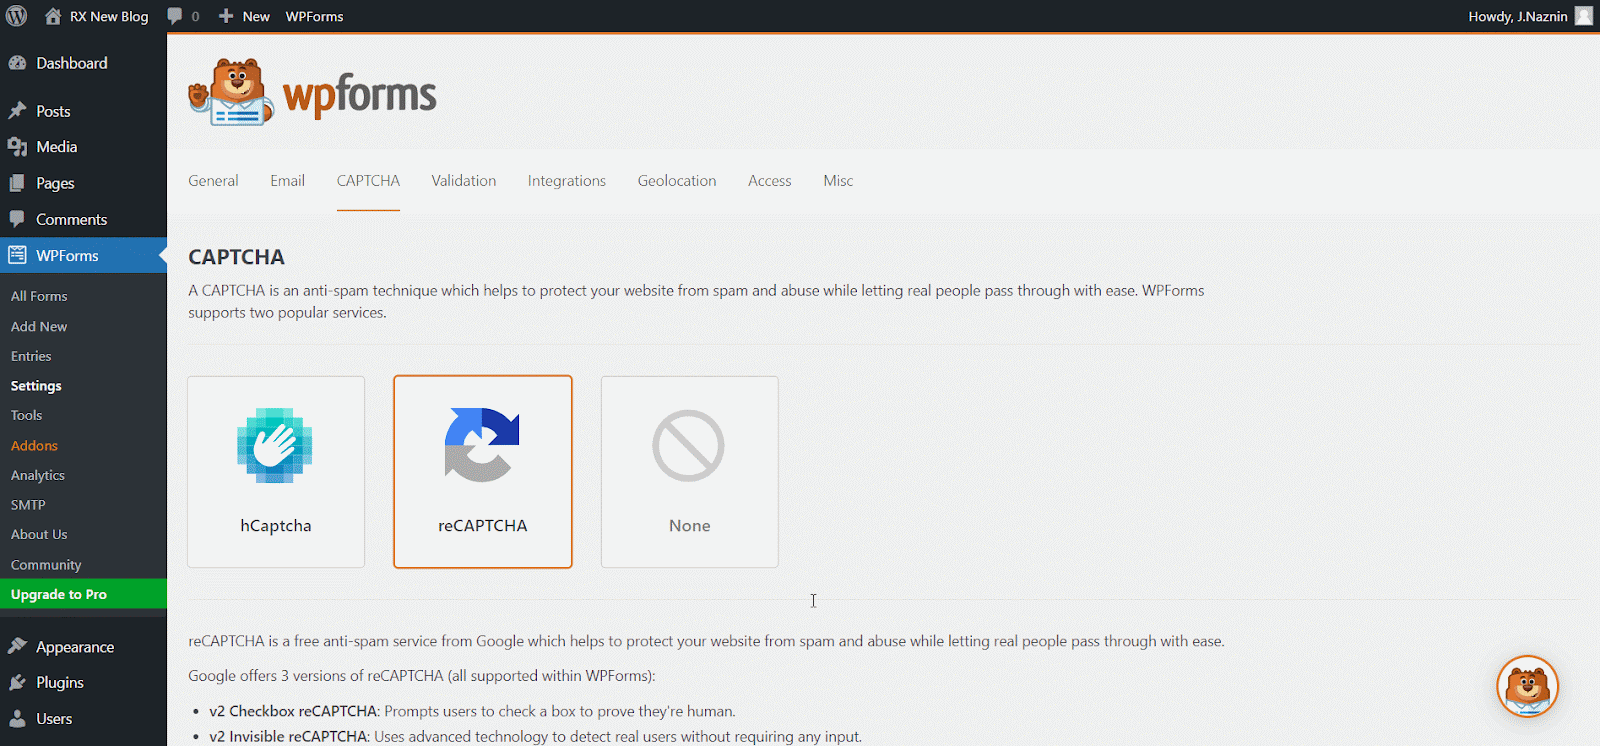The width and height of the screenshot is (1600, 746).
Task: Open the Tools submenu link
Action: click(x=26, y=415)
